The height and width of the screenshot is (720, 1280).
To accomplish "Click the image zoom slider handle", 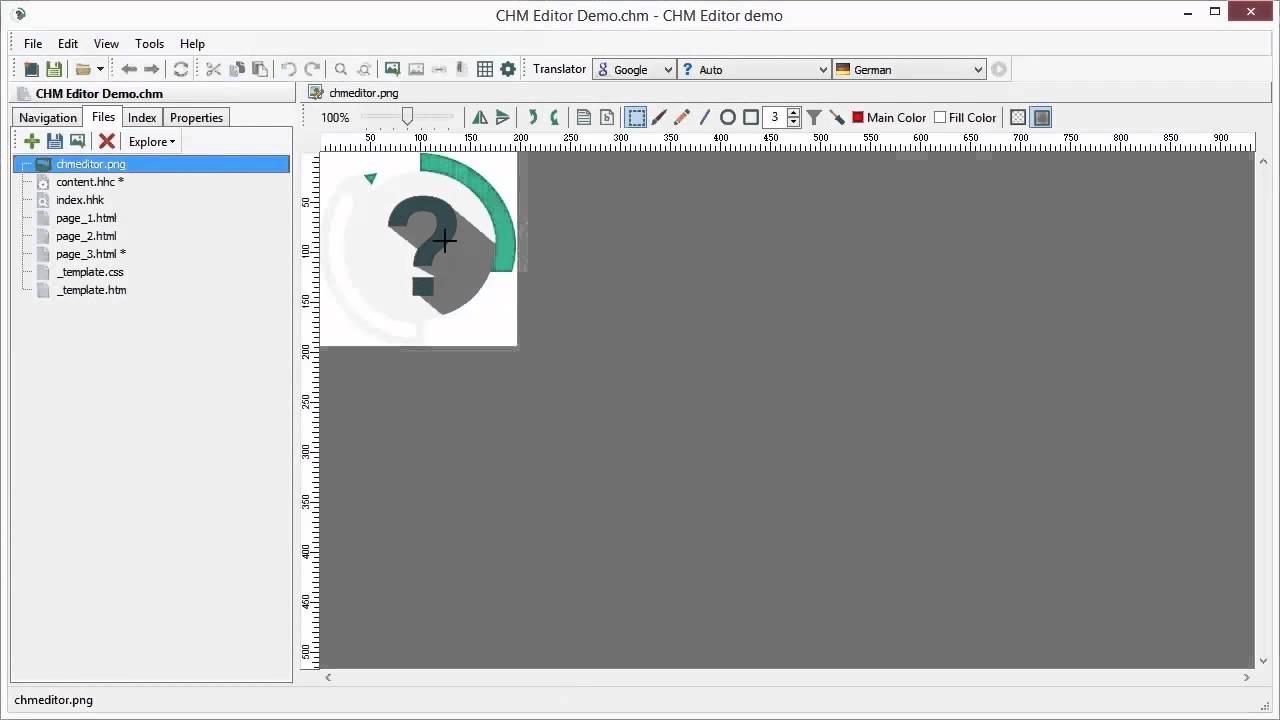I will point(407,117).
